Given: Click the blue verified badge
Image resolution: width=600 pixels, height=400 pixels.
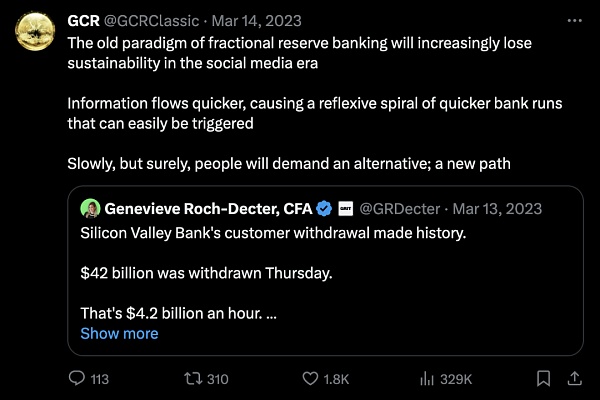Looking at the screenshot, I should (324, 208).
